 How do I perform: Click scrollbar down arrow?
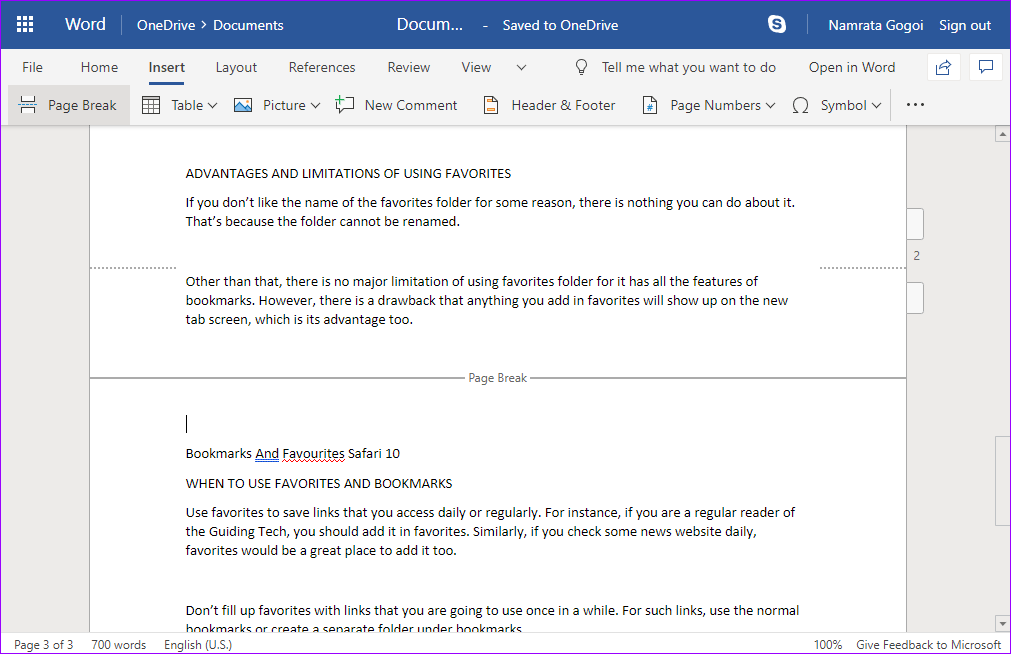coord(1002,624)
